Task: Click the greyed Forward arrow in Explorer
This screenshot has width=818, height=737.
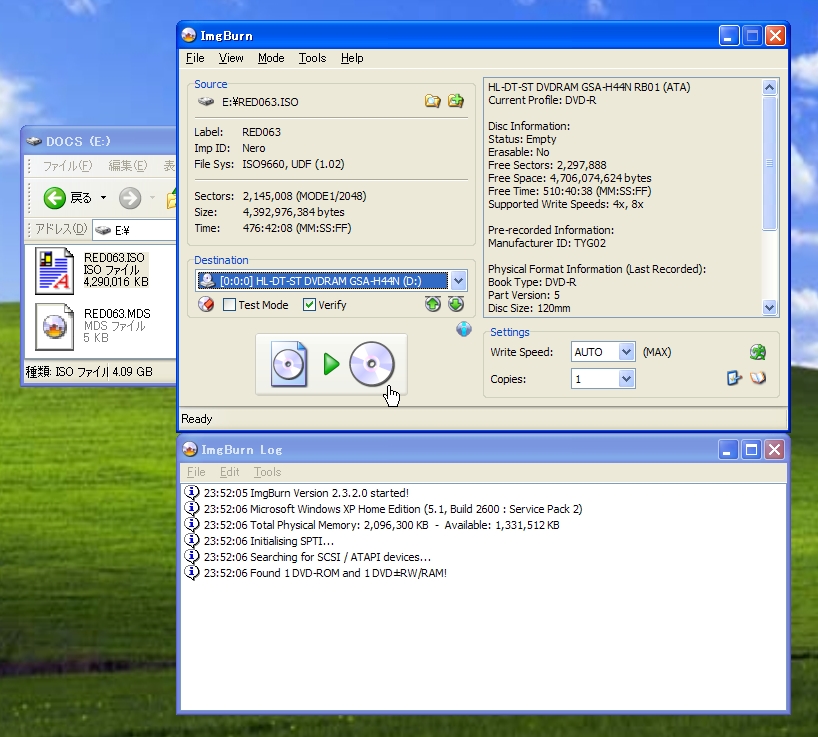Action: 130,198
